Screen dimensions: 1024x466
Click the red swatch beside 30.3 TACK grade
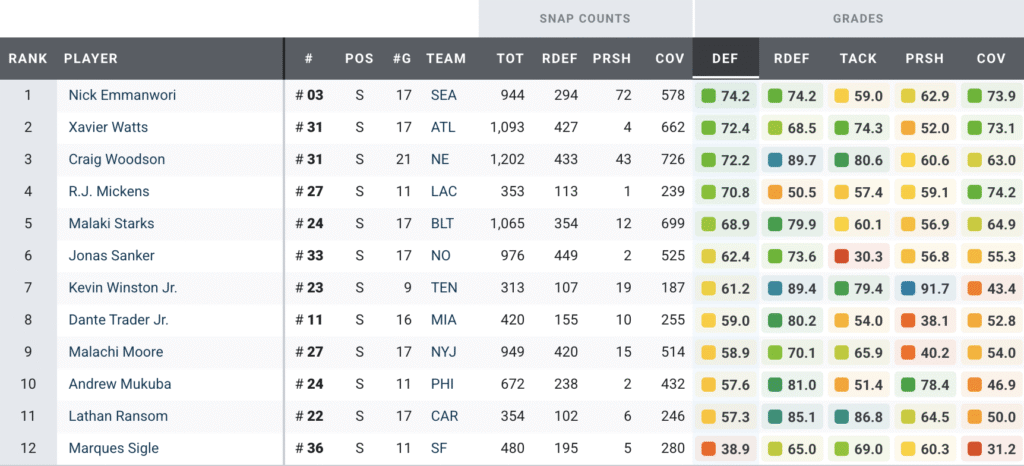[x=842, y=256]
